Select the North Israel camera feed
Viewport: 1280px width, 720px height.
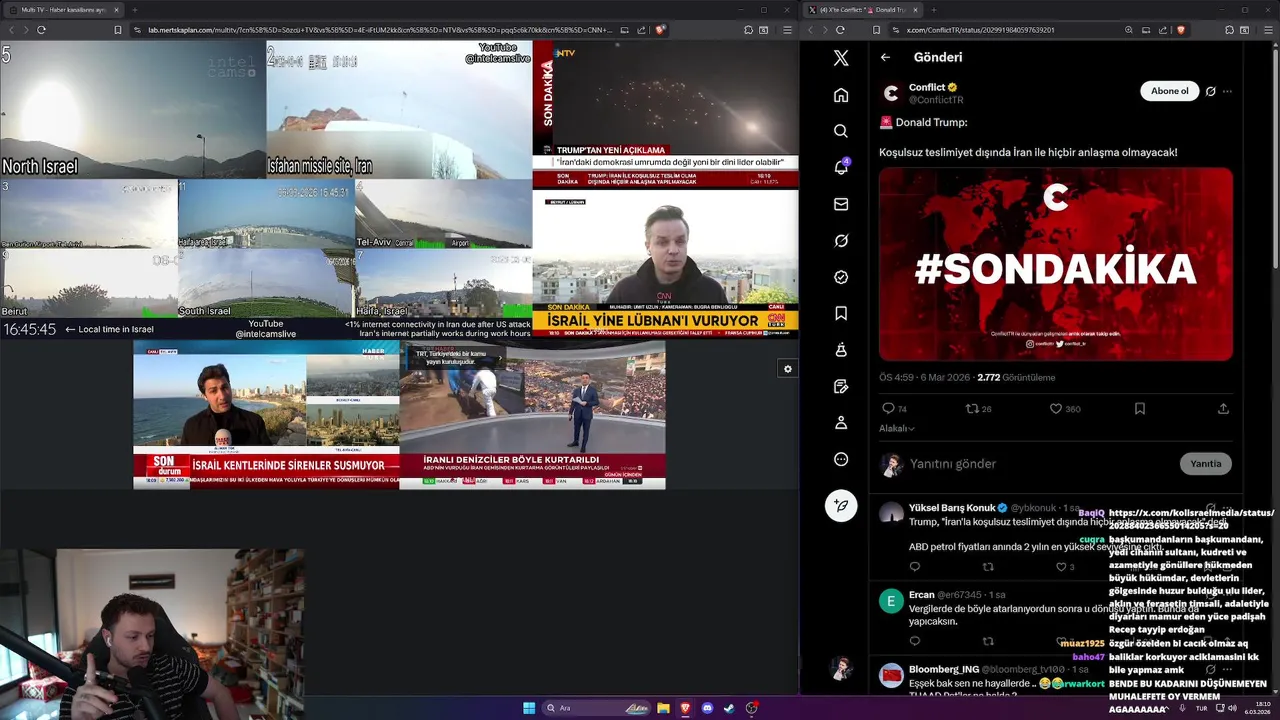[x=133, y=109]
